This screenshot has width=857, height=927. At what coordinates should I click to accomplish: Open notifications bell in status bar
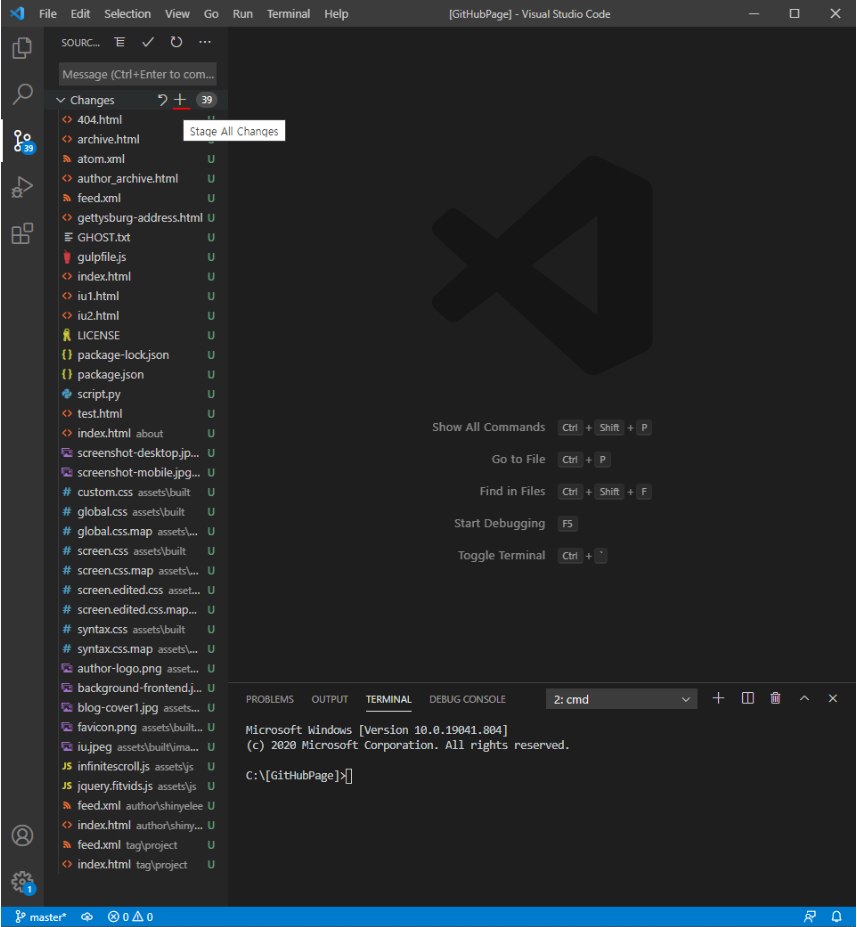[x=836, y=917]
